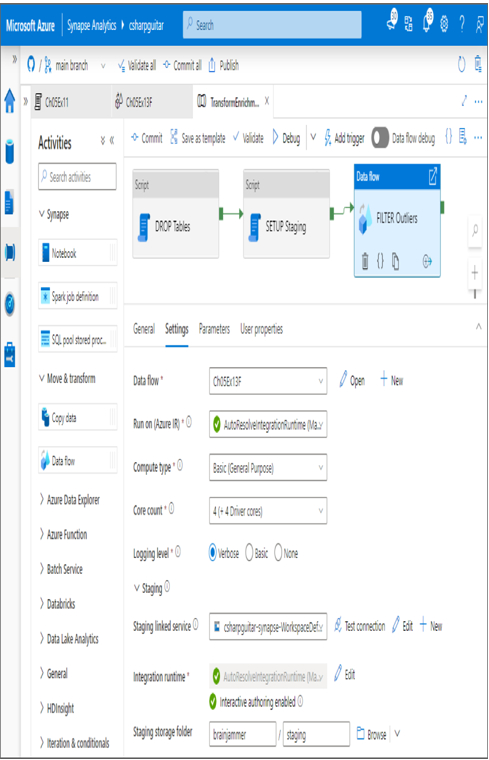Click the refresh icon near Publish toolbar

click(x=461, y=64)
